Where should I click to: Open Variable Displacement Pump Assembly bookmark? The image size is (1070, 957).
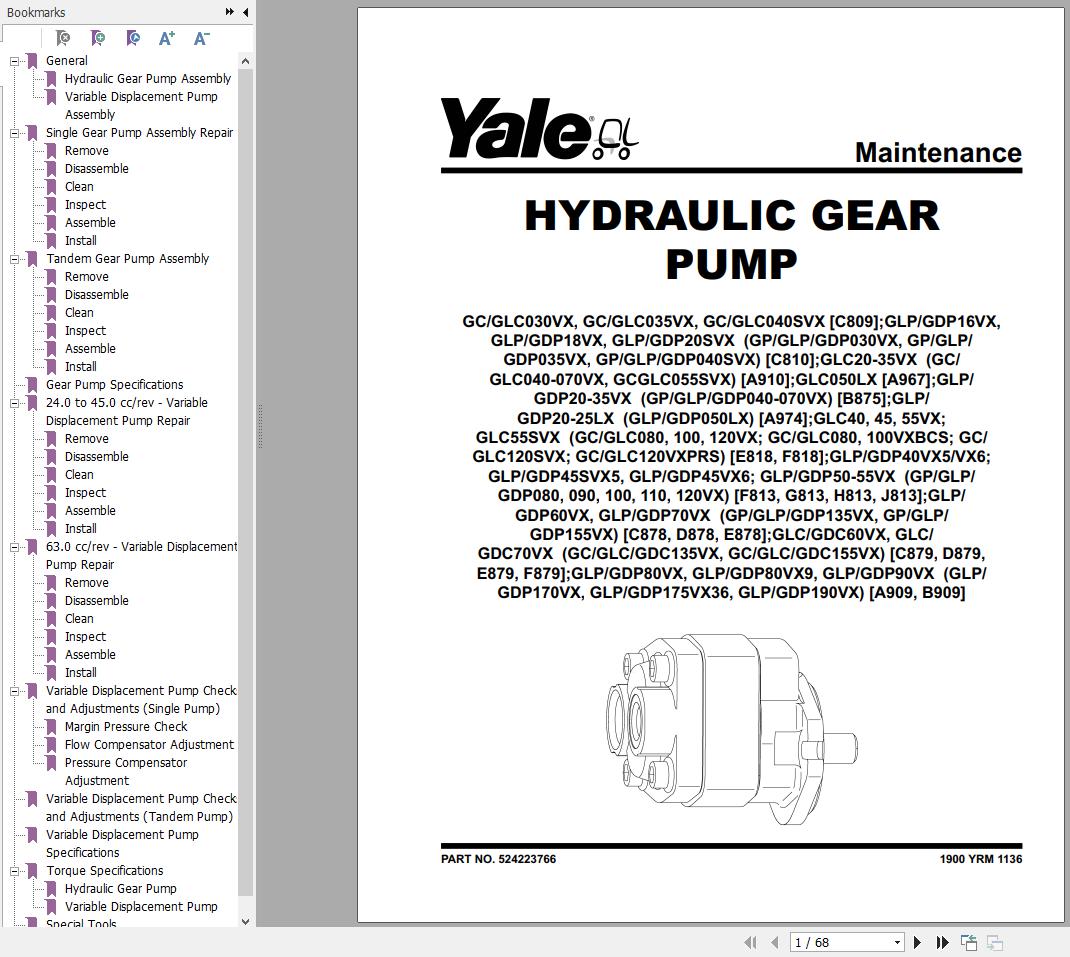141,106
